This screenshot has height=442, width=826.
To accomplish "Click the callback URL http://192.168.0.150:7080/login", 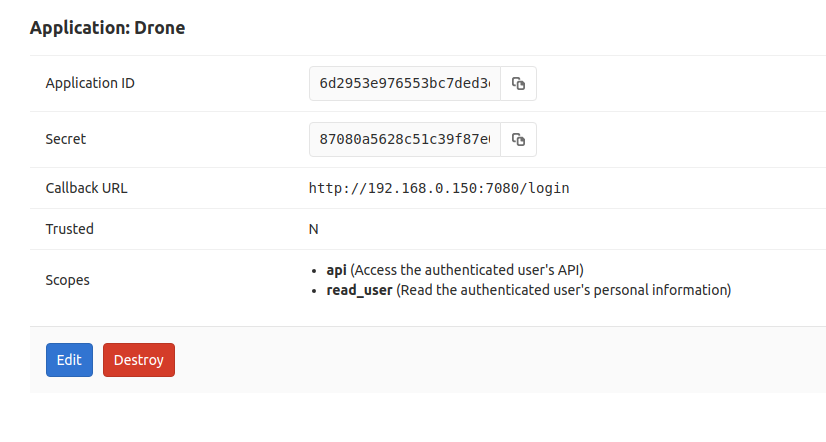I will 439,188.
